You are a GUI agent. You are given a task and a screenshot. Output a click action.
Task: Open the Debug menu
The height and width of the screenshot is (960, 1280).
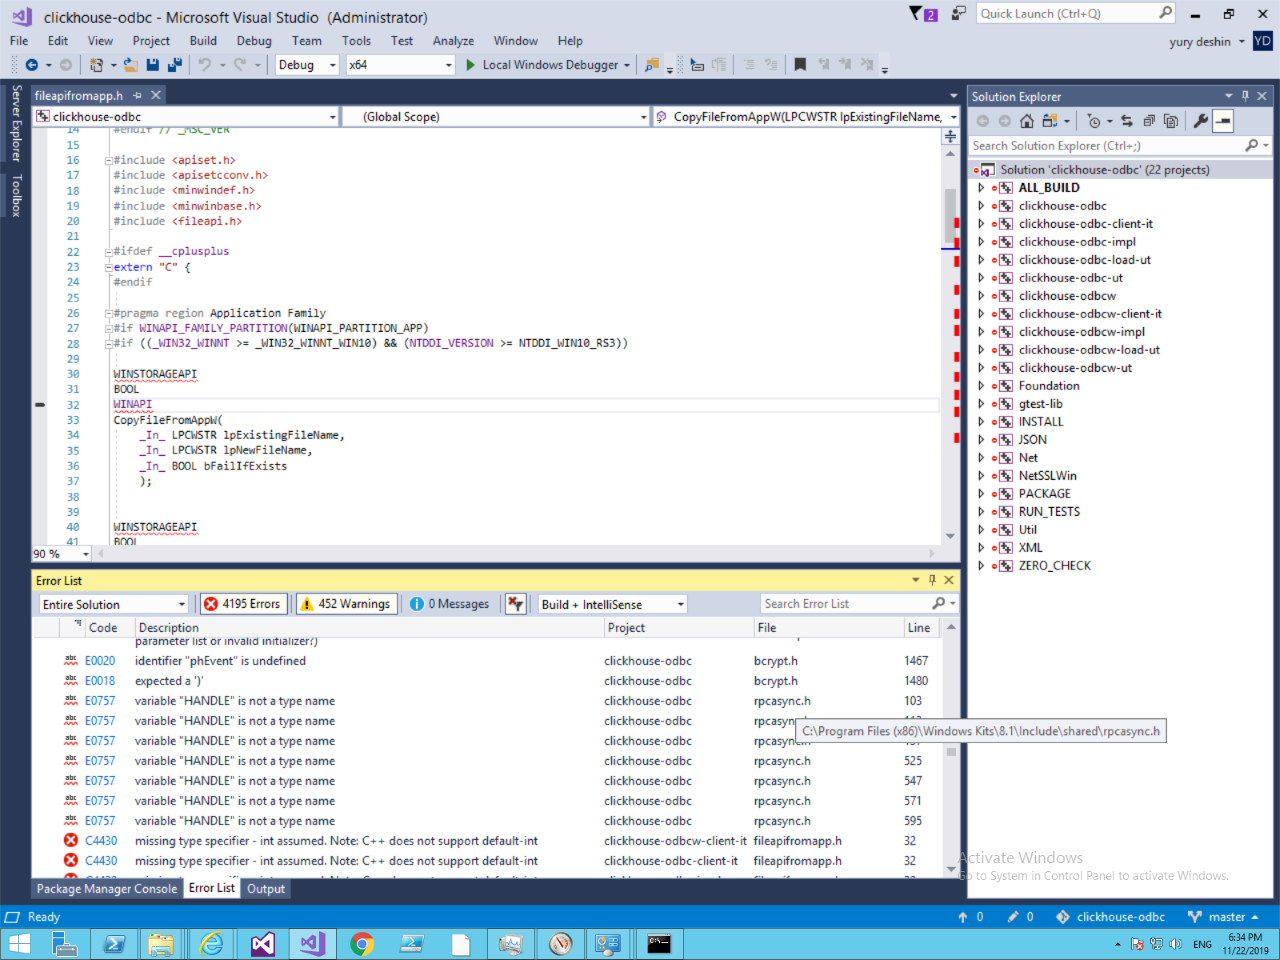(254, 41)
